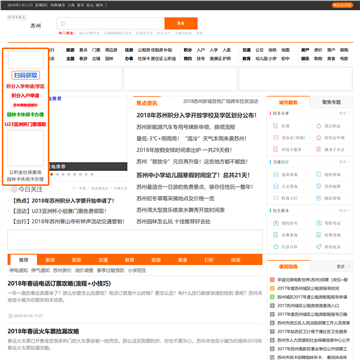360x360 pixels.
Task: Open 积分入户申请 link in side panel
Action: [26, 96]
